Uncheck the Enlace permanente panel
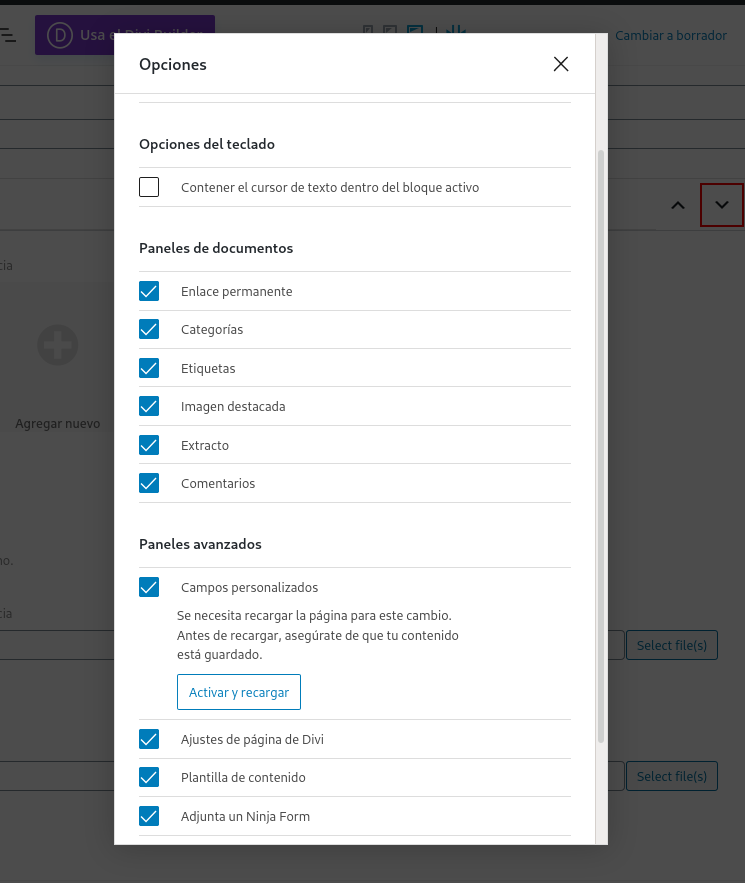This screenshot has width=745, height=883. point(149,291)
